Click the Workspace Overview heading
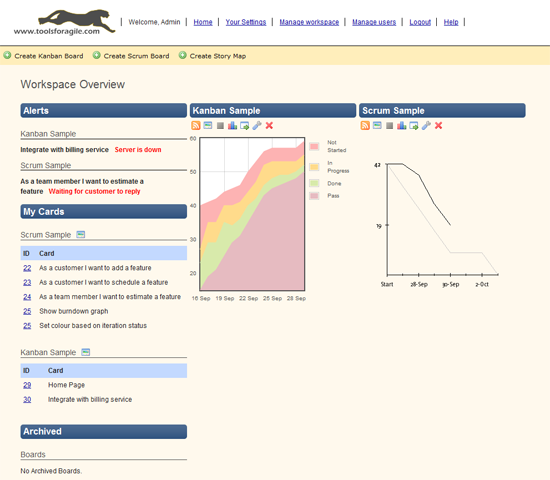 coord(73,85)
